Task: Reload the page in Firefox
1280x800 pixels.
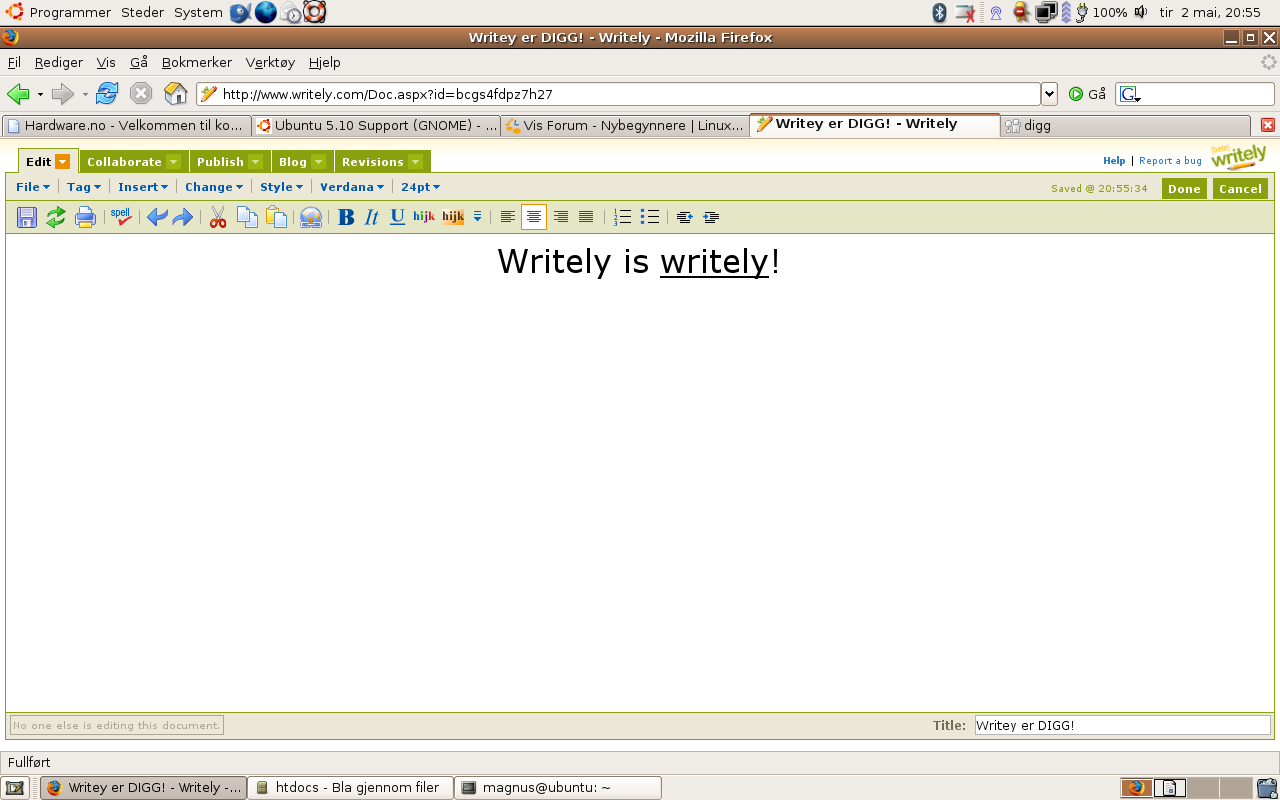Action: (107, 94)
